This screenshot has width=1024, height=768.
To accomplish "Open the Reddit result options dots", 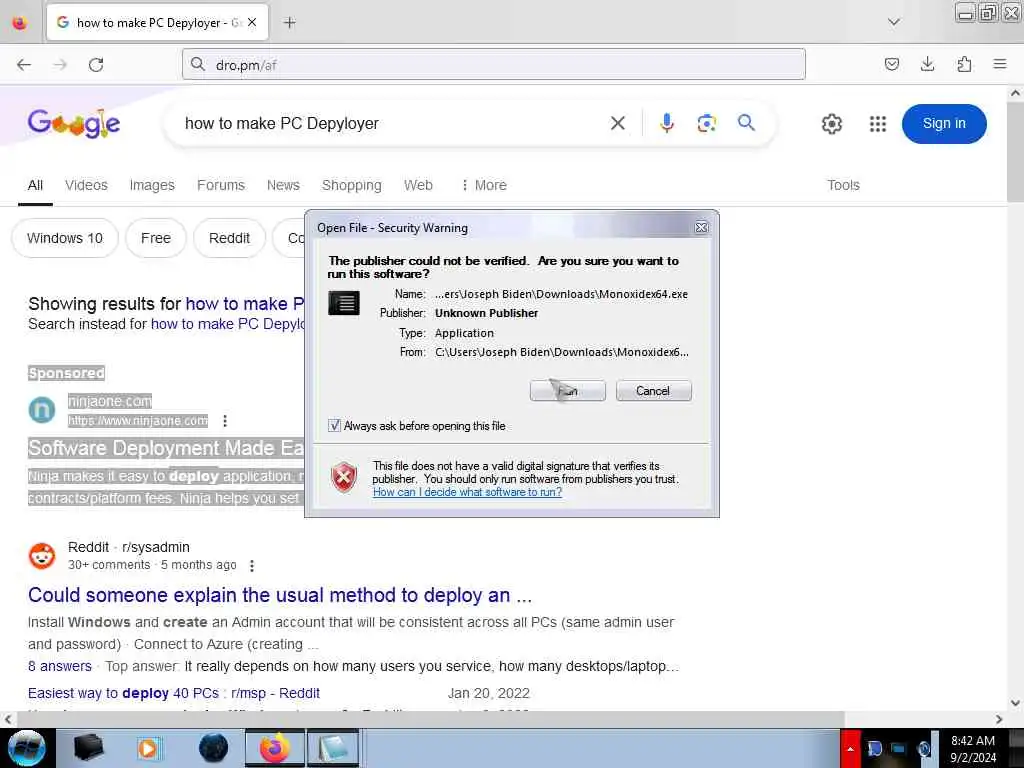I will 252,566.
